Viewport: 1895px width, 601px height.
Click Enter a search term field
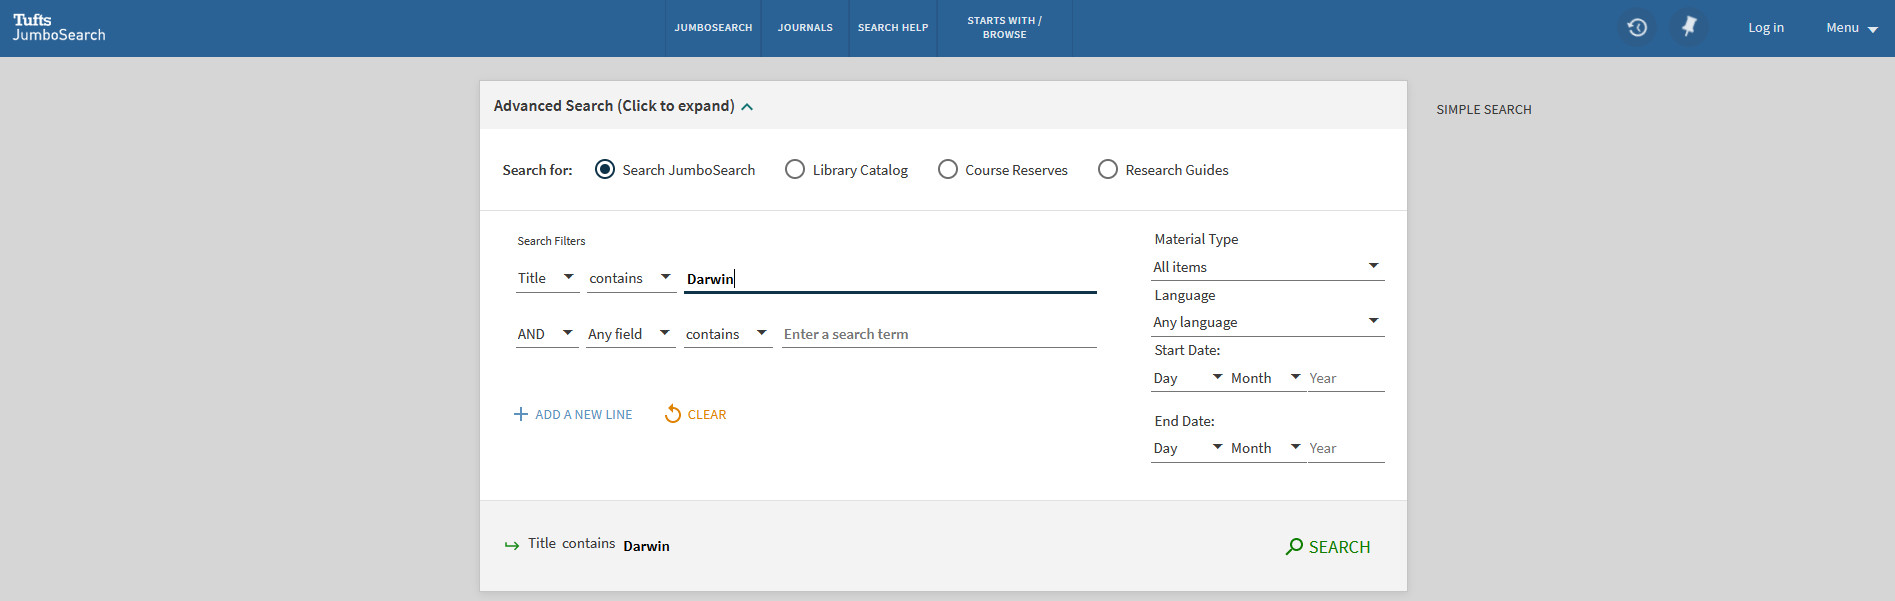tap(939, 334)
